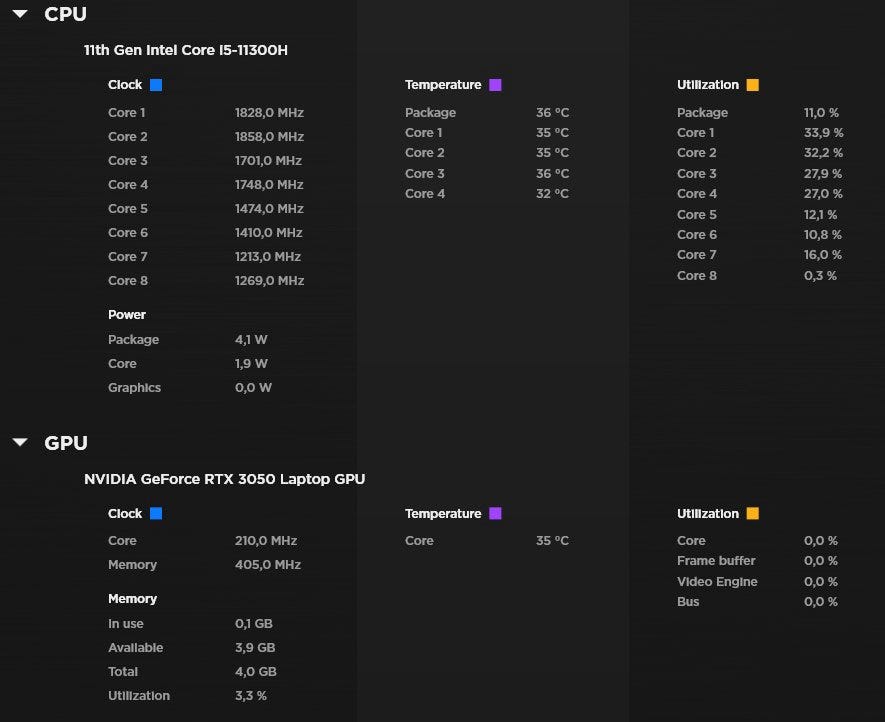Select the GPU Clock label
Viewport: 885px width, 722px height.
(x=125, y=513)
